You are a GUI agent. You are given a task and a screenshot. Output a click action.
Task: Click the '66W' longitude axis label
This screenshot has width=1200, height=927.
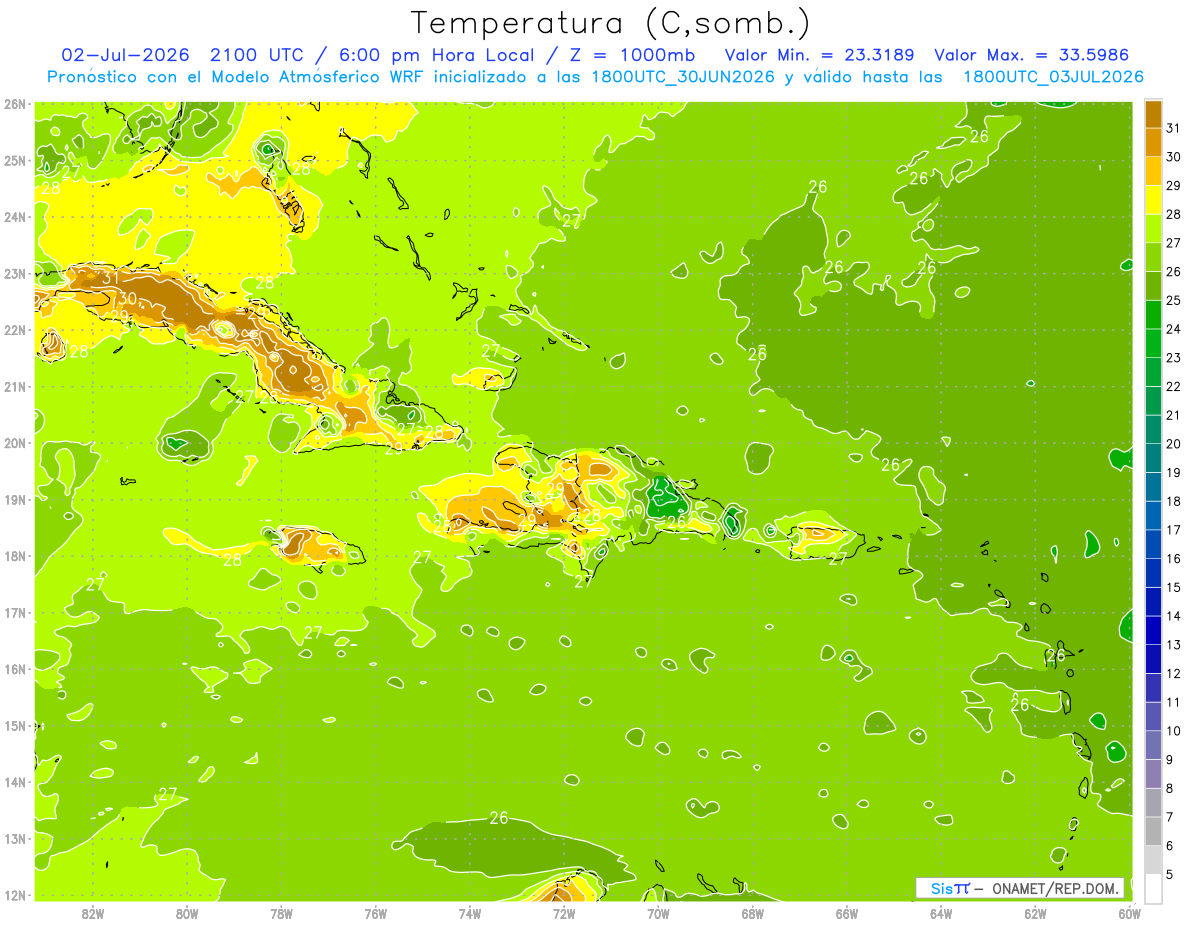point(846,913)
